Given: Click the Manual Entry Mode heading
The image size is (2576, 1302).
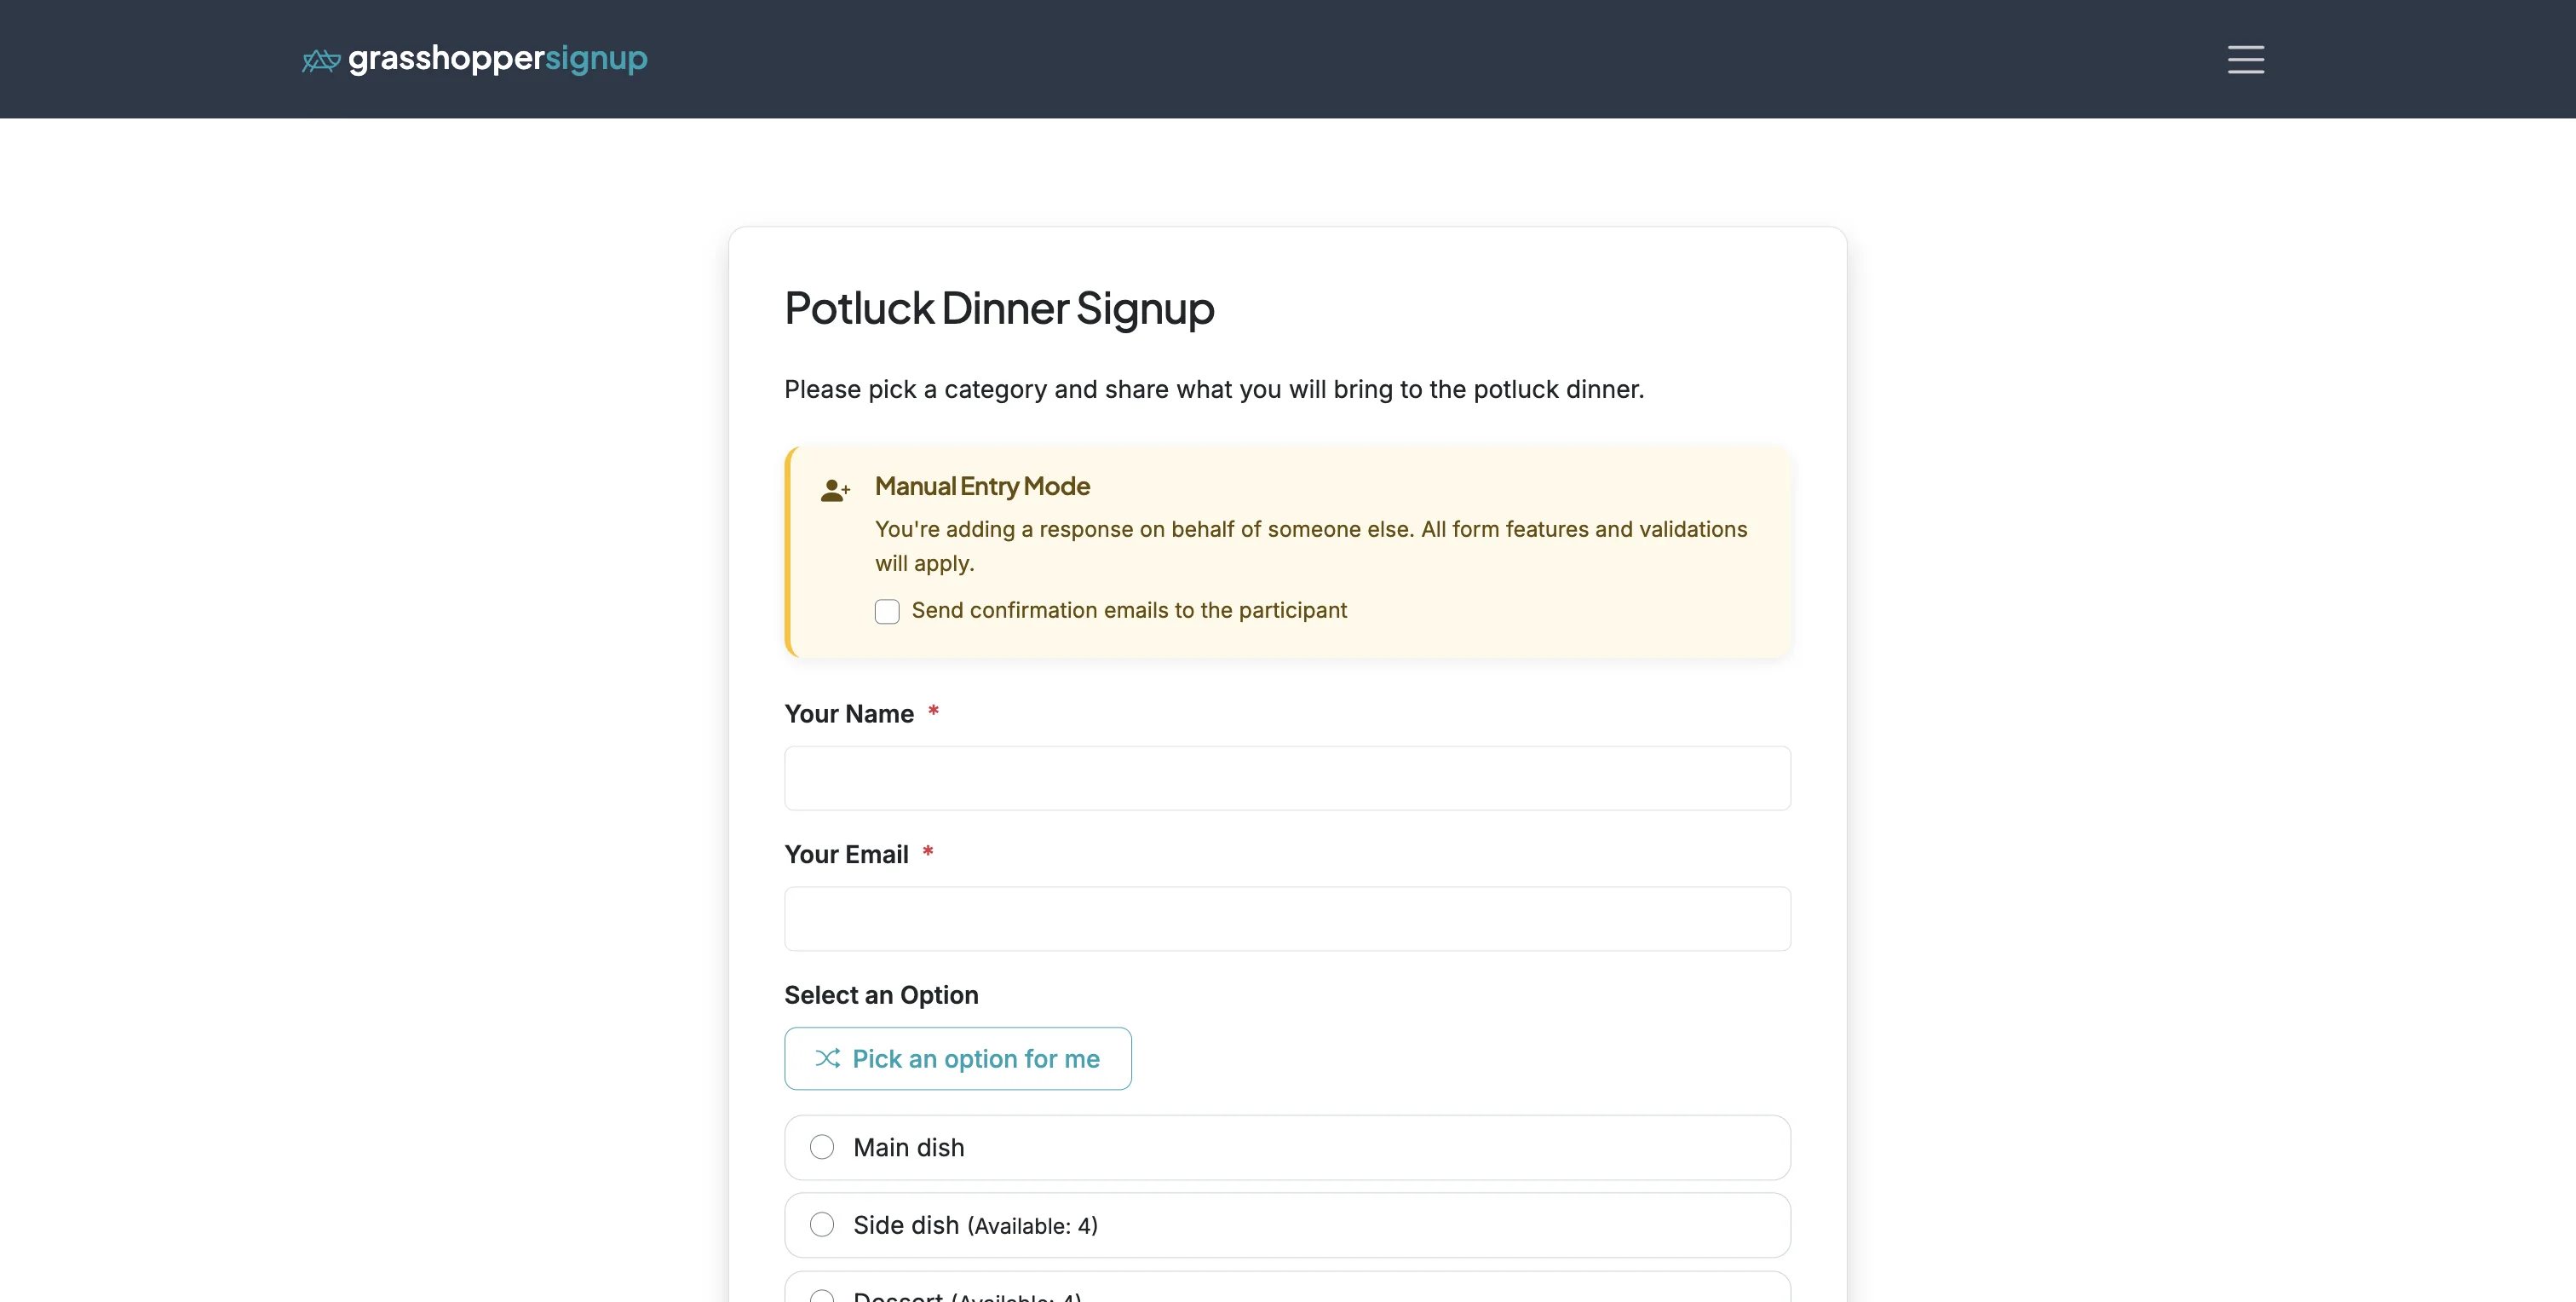Looking at the screenshot, I should tap(981, 486).
